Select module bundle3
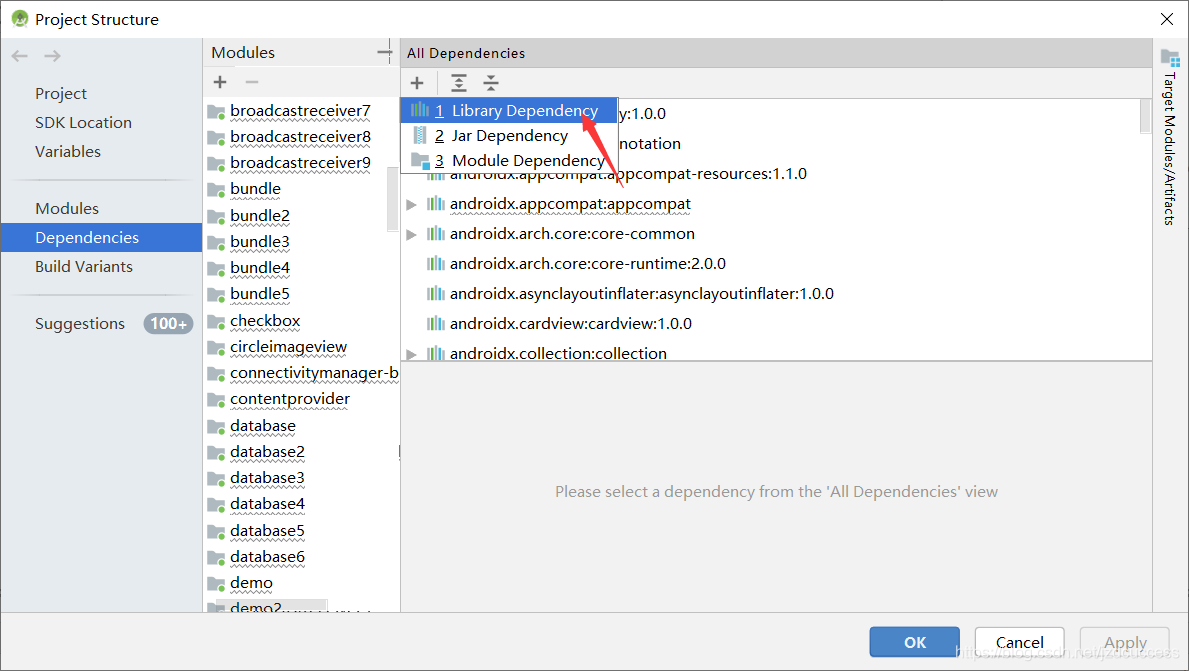 (x=260, y=241)
